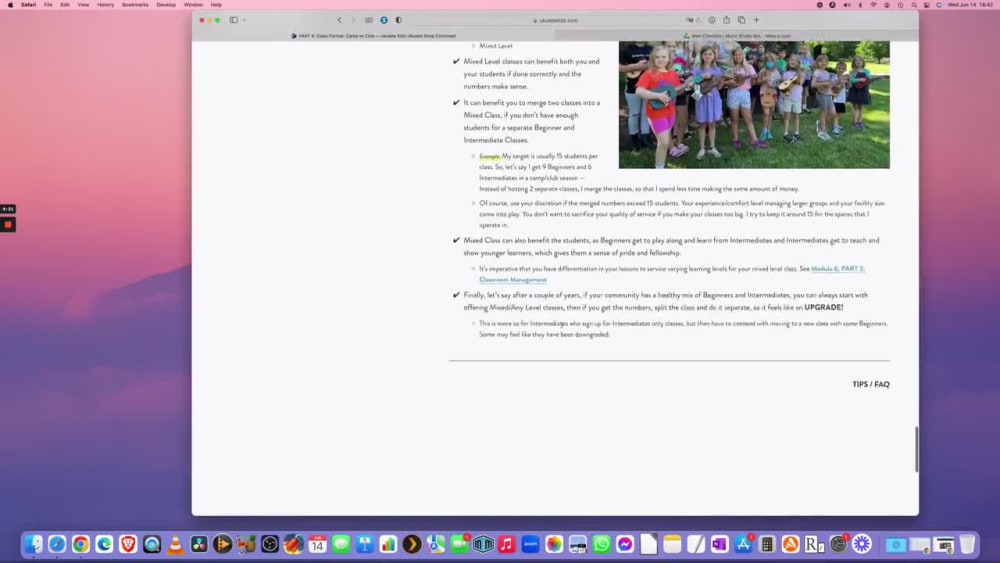This screenshot has width=1000, height=563.
Task: Click the half-circle privacy shield icon
Action: (x=399, y=20)
